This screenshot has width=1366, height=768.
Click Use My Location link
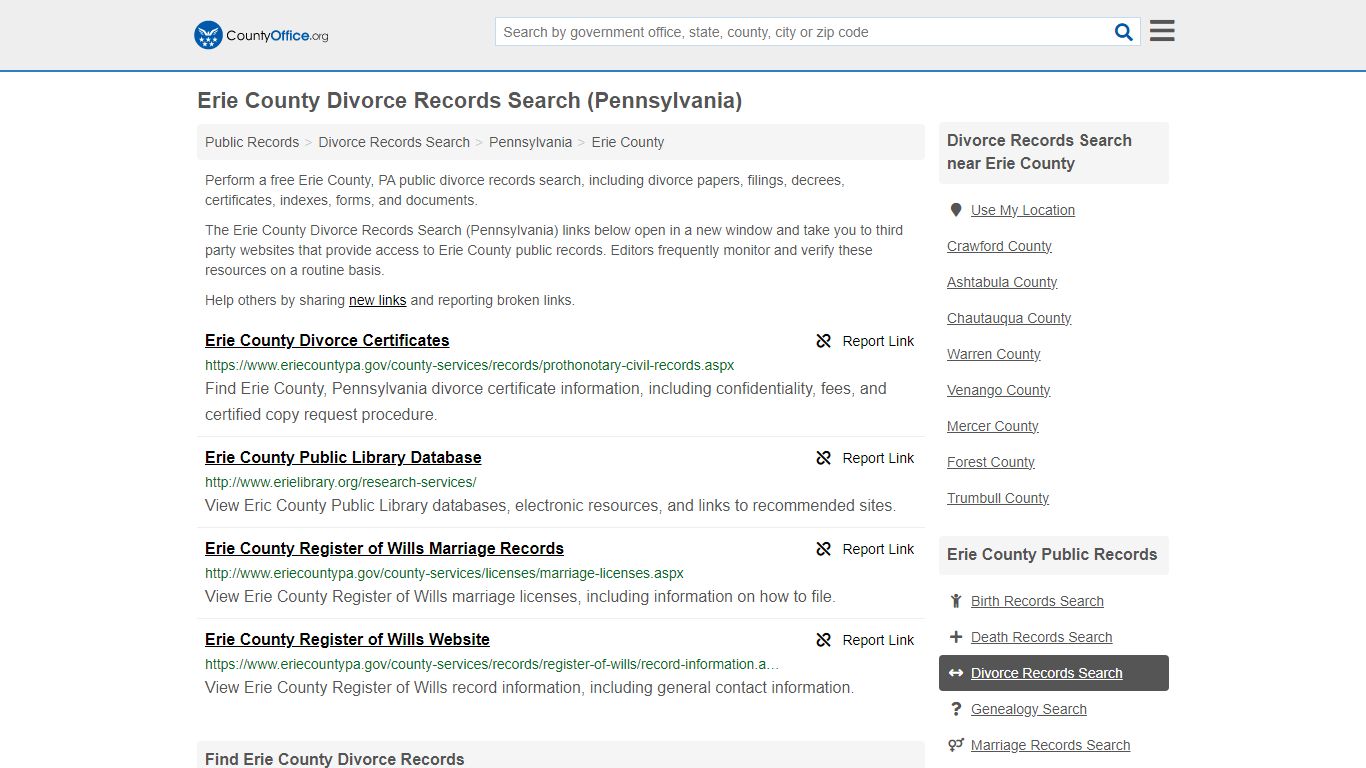coord(1023,210)
